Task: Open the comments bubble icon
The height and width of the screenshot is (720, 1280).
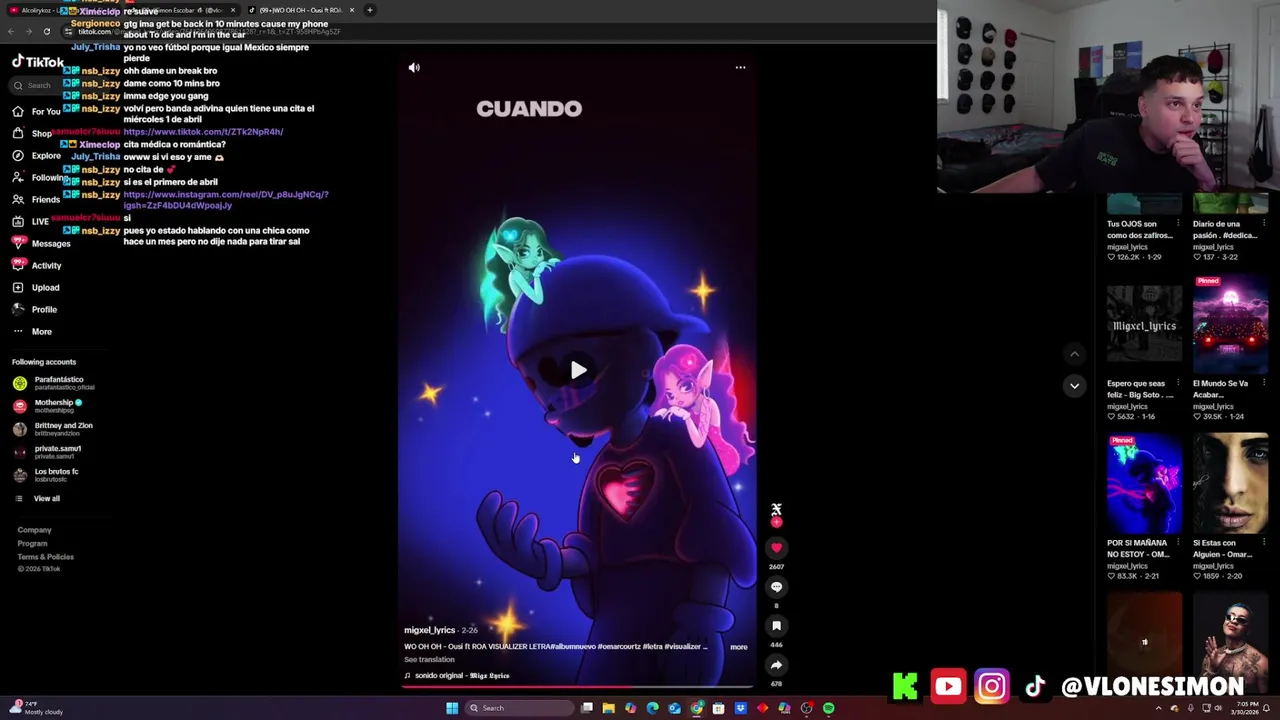Action: point(776,587)
